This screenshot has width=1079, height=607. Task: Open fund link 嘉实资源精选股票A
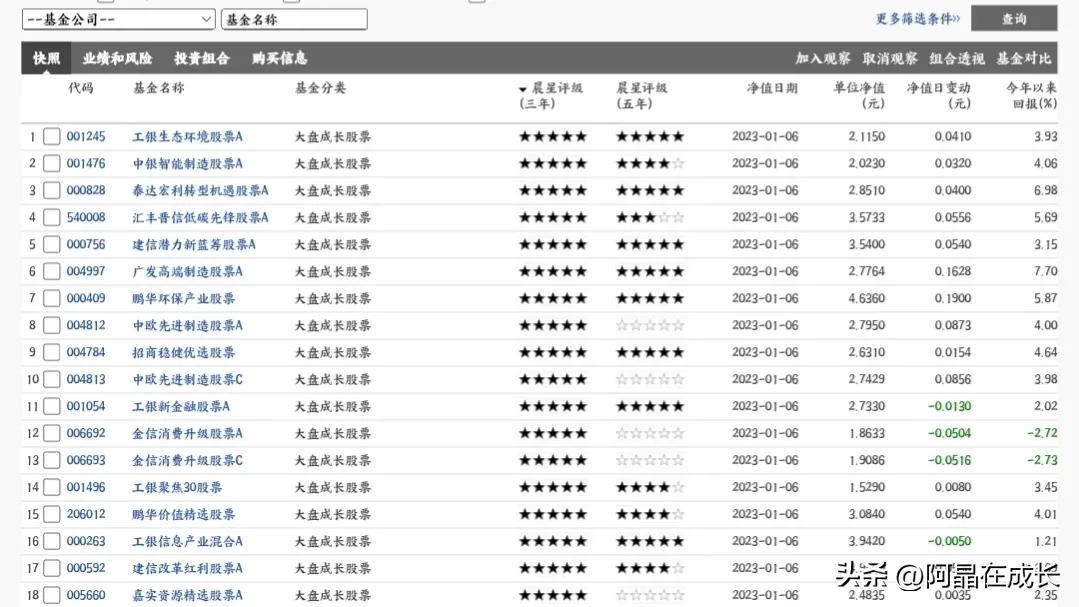[187, 595]
